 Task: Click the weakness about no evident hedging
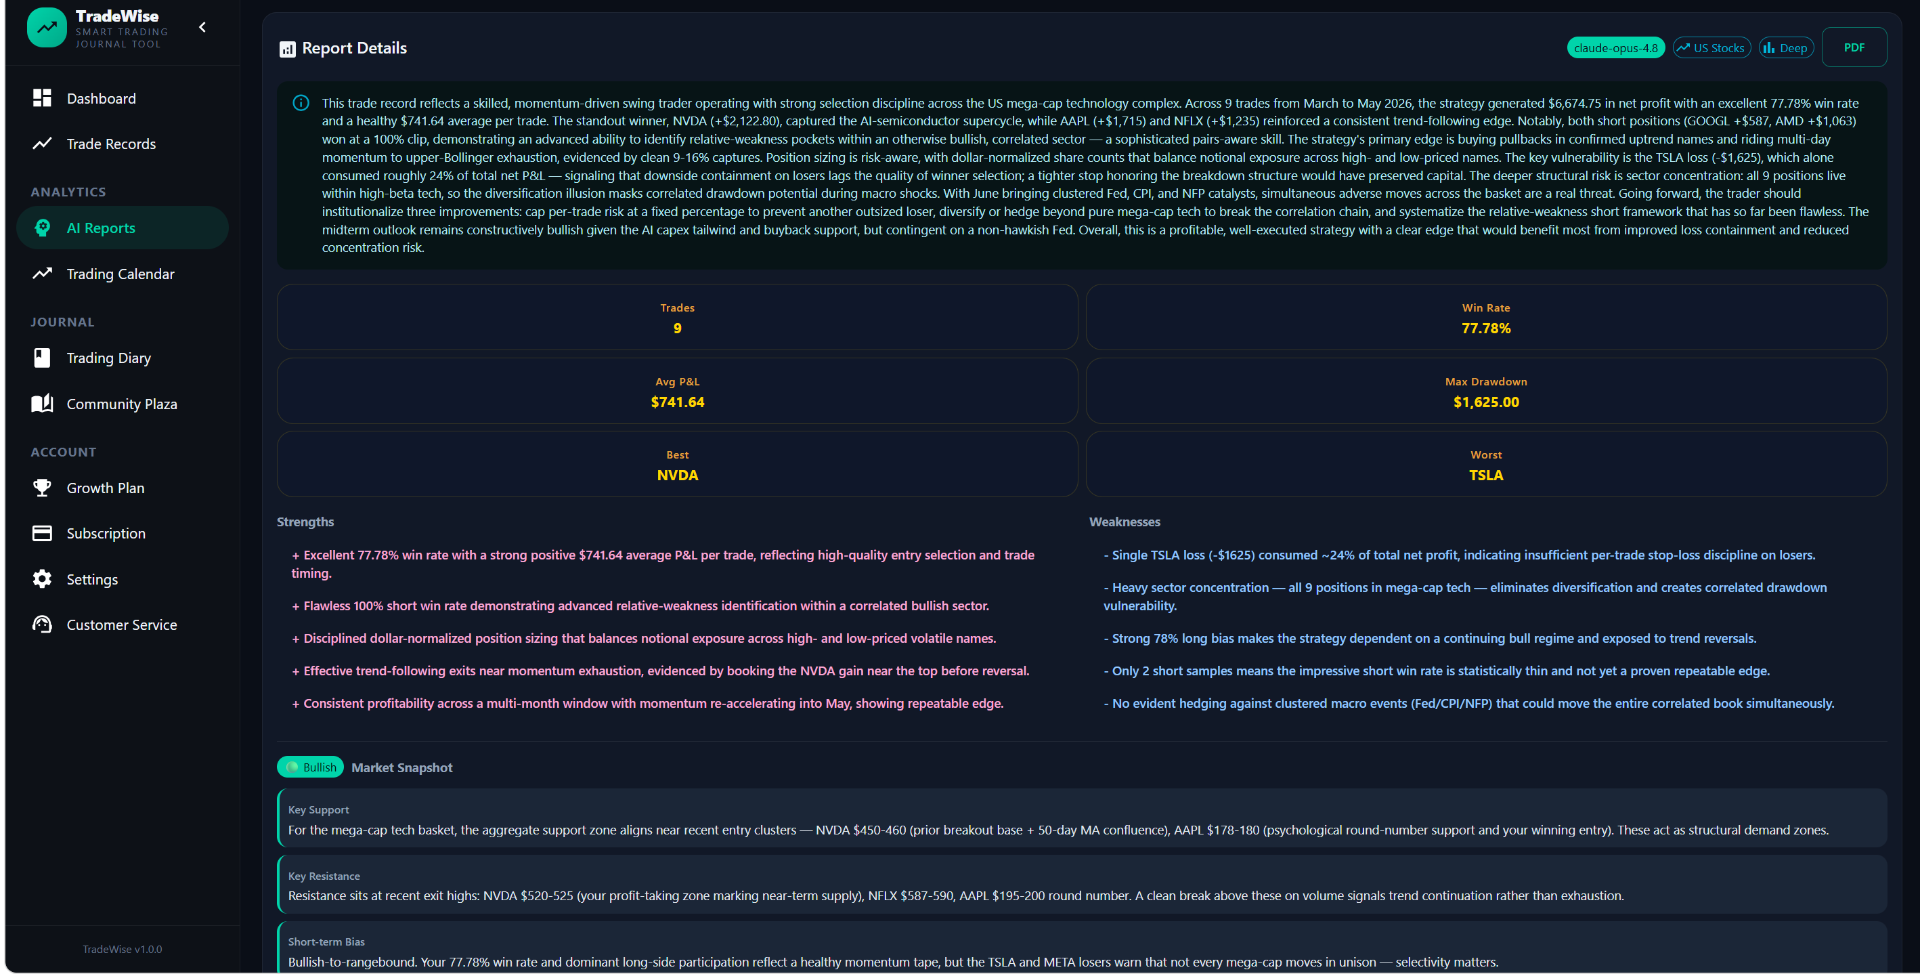(1469, 704)
